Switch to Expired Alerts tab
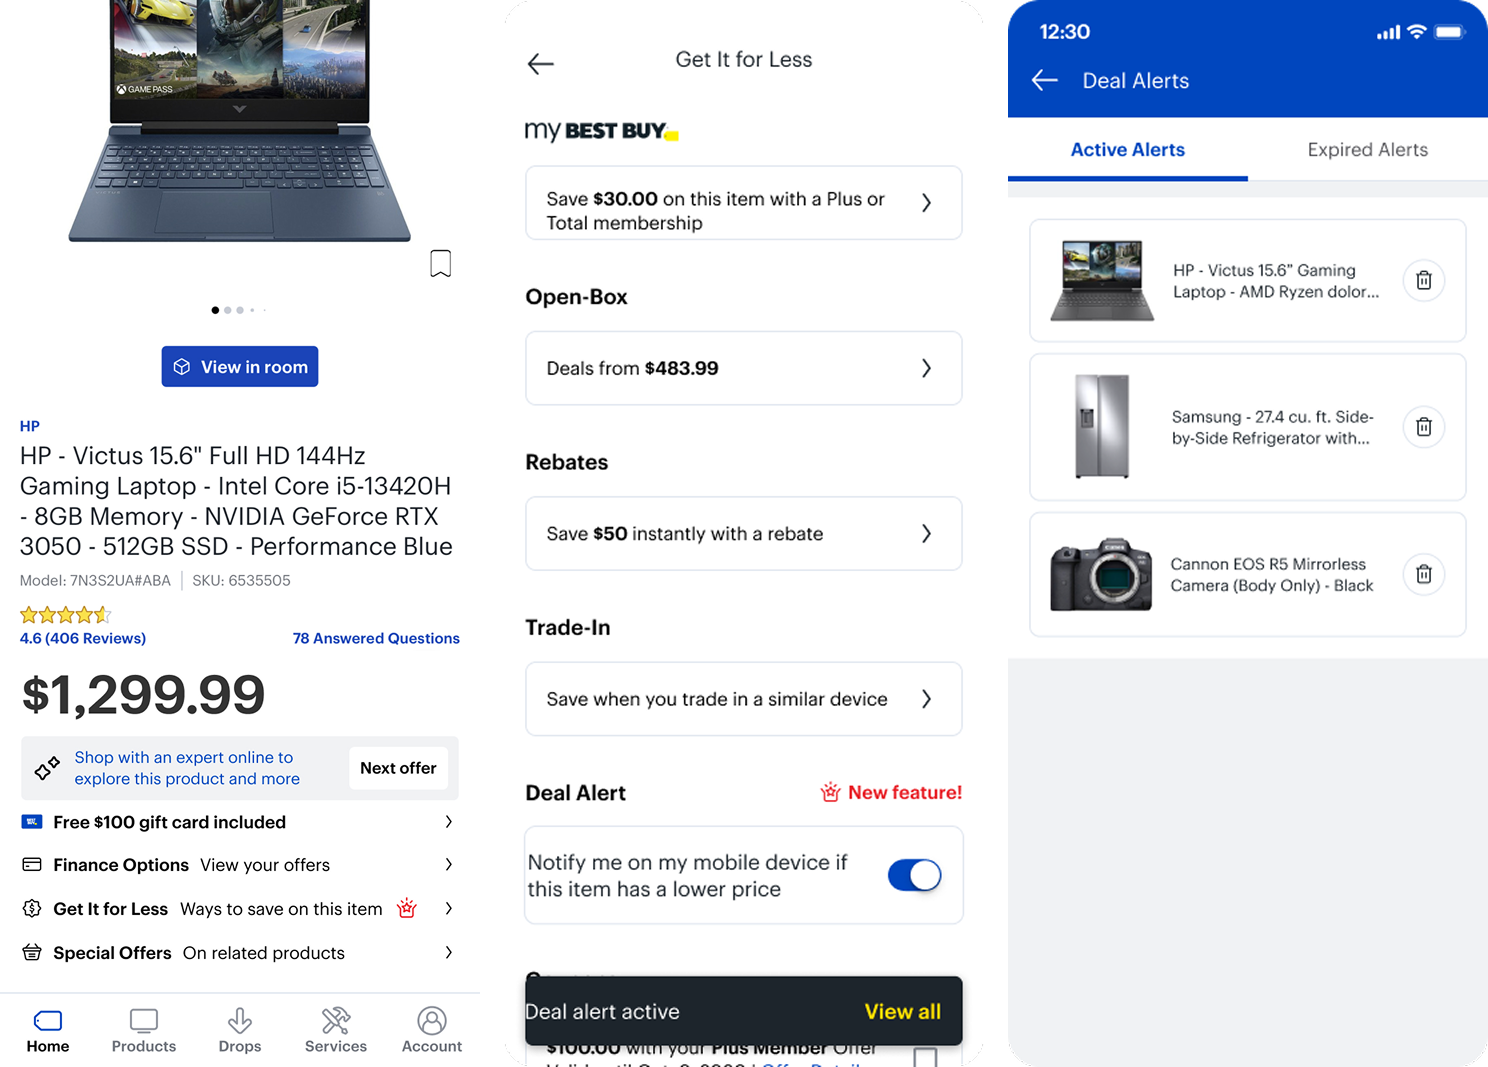Screen dimensions: 1488x1067 coord(1368,150)
